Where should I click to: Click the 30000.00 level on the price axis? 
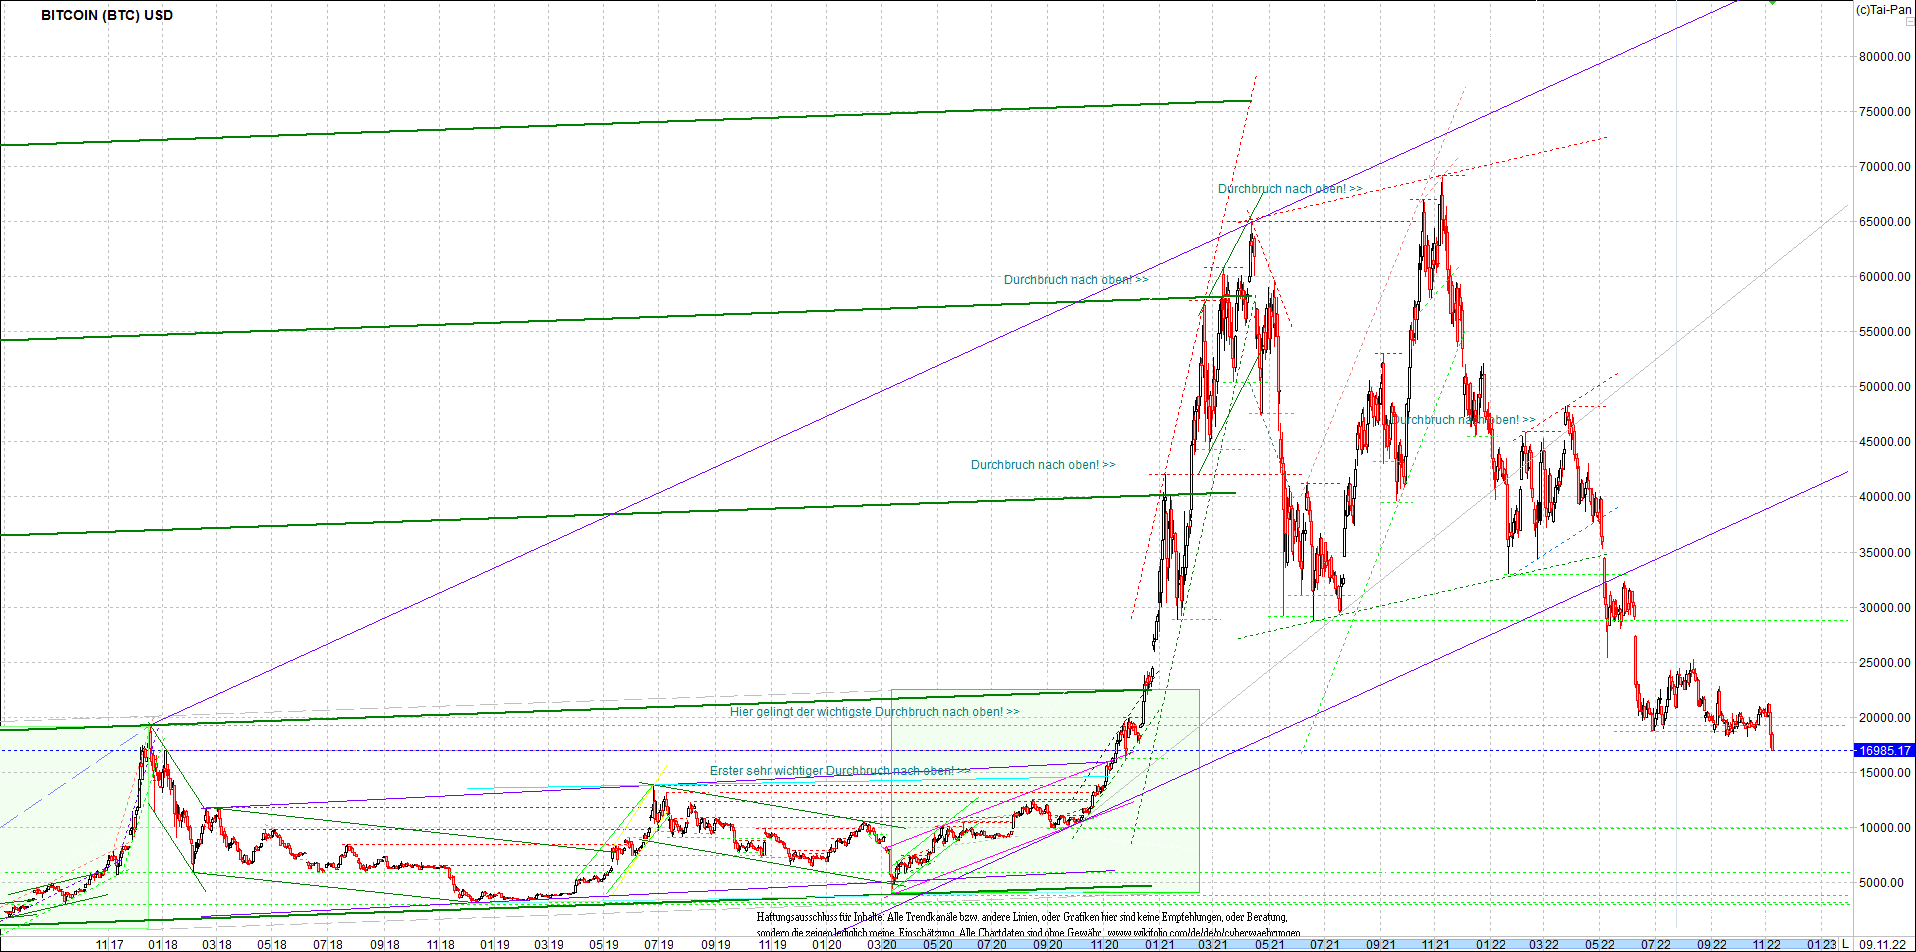1885,608
